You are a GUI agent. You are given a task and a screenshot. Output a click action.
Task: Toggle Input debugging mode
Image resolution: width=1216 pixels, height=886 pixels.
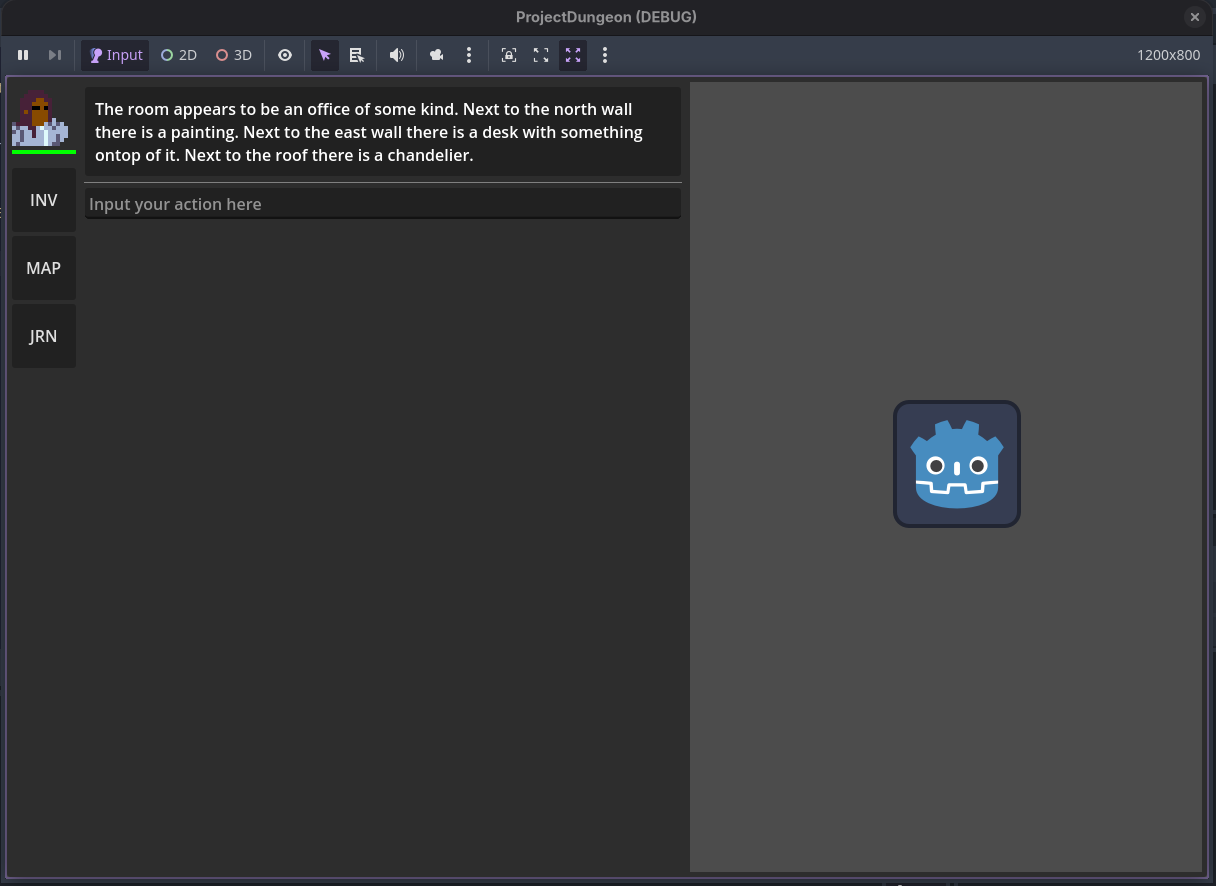(x=114, y=55)
